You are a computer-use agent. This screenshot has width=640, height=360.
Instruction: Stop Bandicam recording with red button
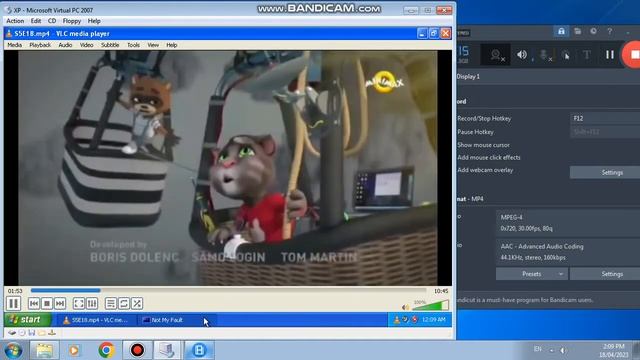tap(633, 55)
